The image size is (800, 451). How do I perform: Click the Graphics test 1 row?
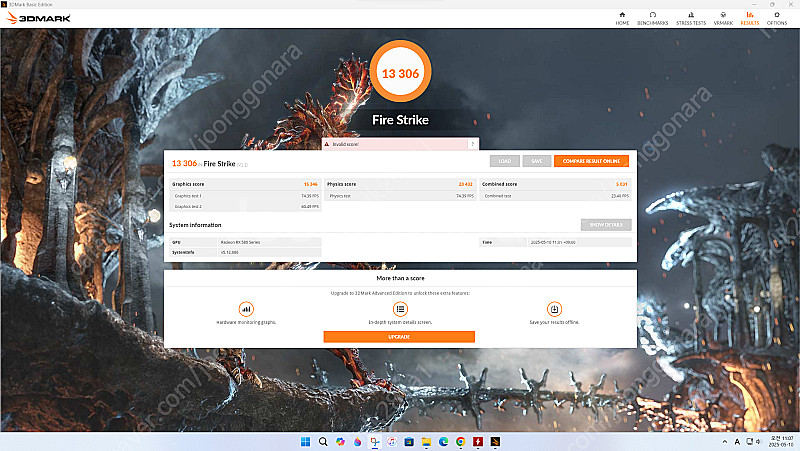click(245, 196)
